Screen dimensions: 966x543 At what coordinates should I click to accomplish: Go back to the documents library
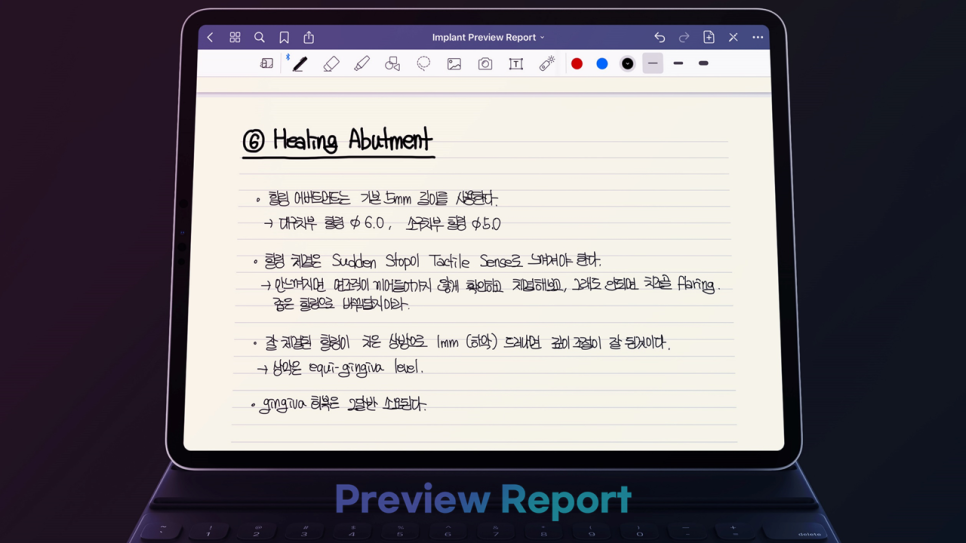[210, 38]
